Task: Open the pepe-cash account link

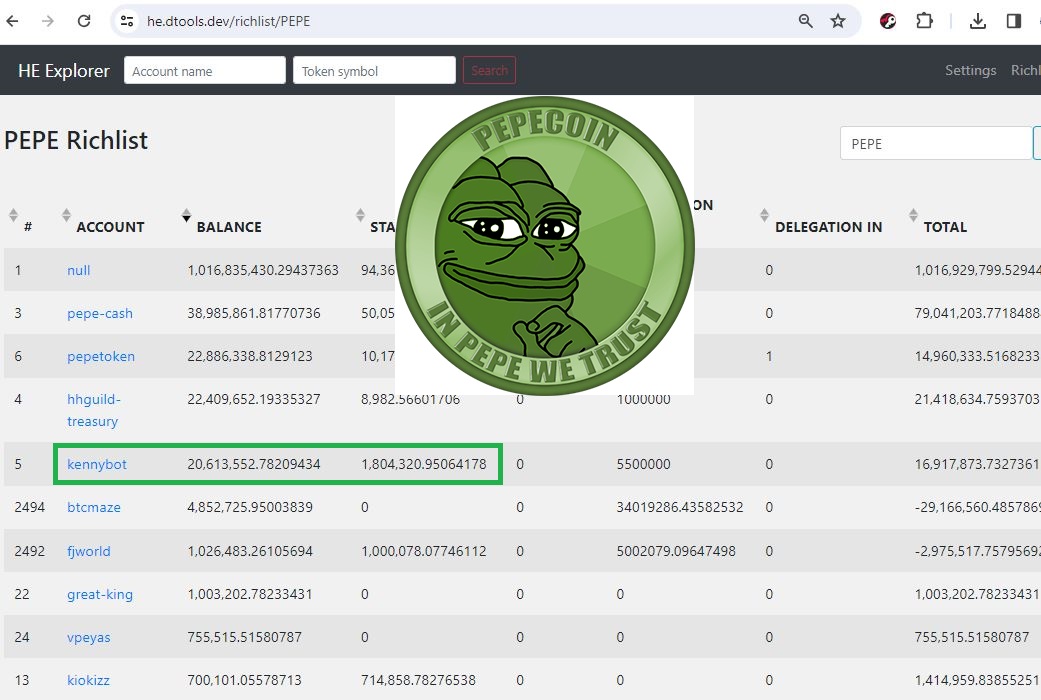Action: [x=100, y=313]
